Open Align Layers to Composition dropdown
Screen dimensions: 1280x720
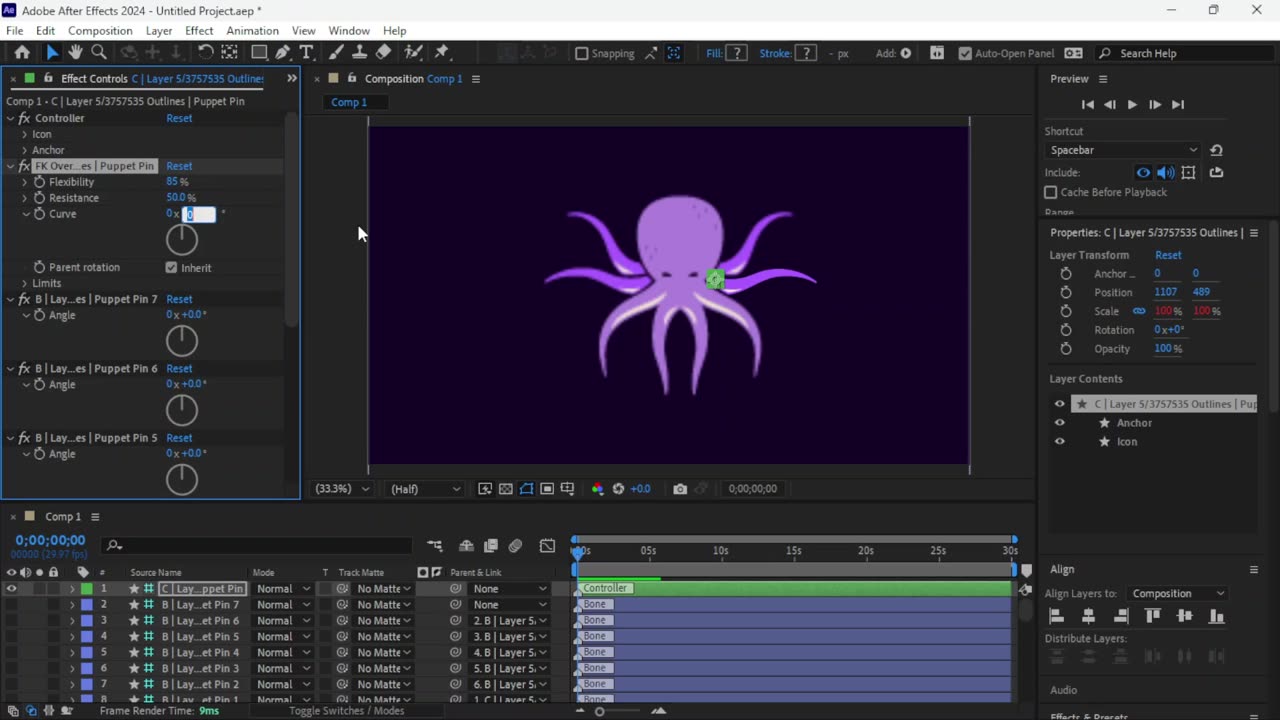[x=1178, y=593]
